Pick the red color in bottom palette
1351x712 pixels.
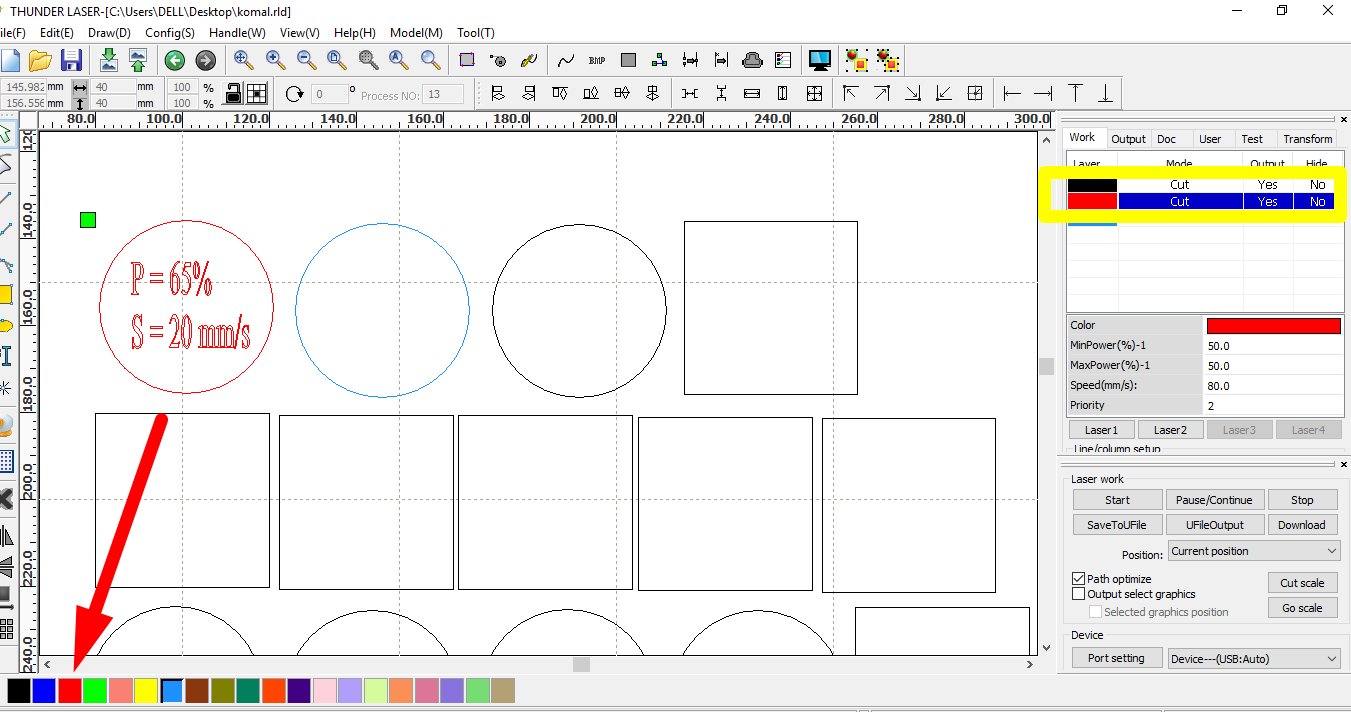(70, 690)
